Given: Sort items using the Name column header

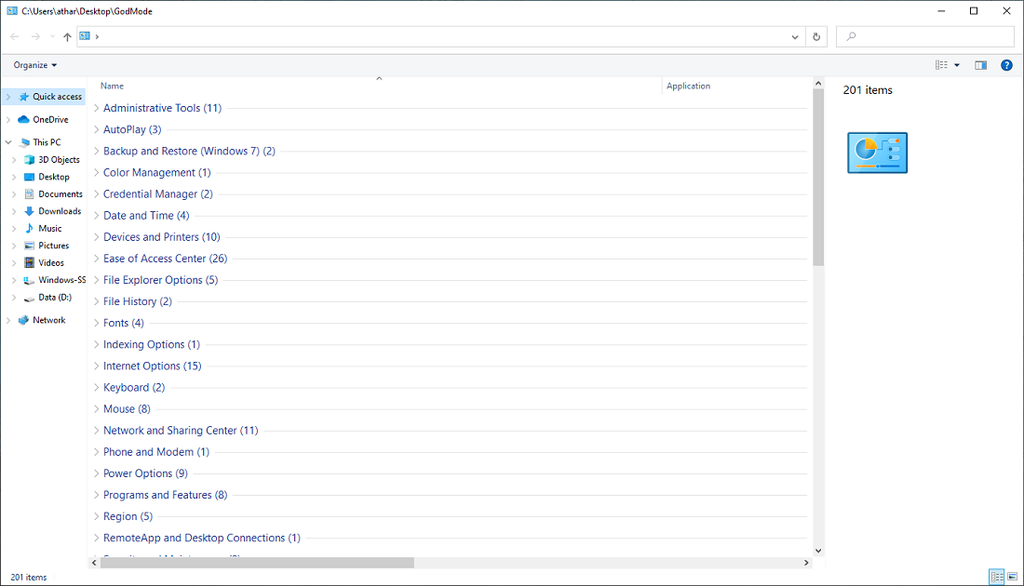Looking at the screenshot, I should [x=111, y=86].
